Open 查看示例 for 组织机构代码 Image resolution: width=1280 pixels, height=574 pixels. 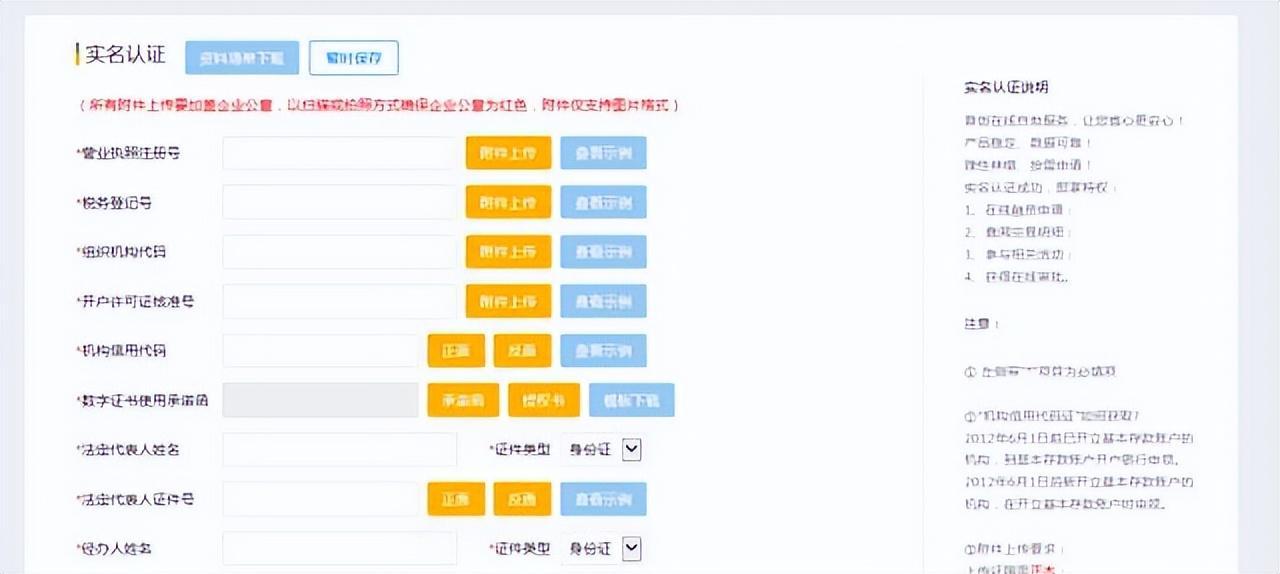point(603,252)
